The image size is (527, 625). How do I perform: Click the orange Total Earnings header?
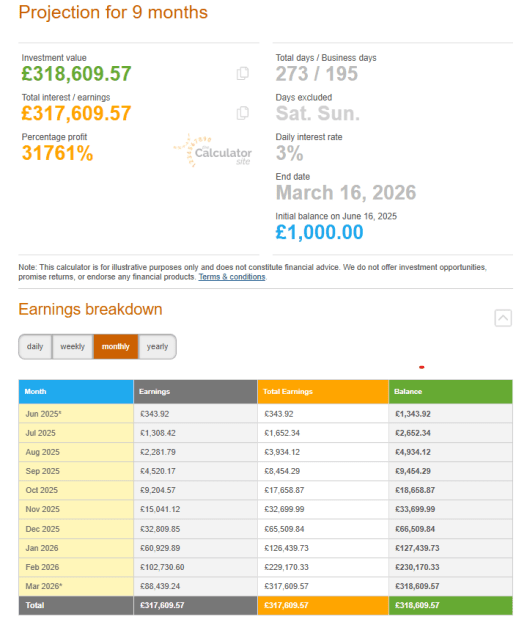pyautogui.click(x=323, y=391)
